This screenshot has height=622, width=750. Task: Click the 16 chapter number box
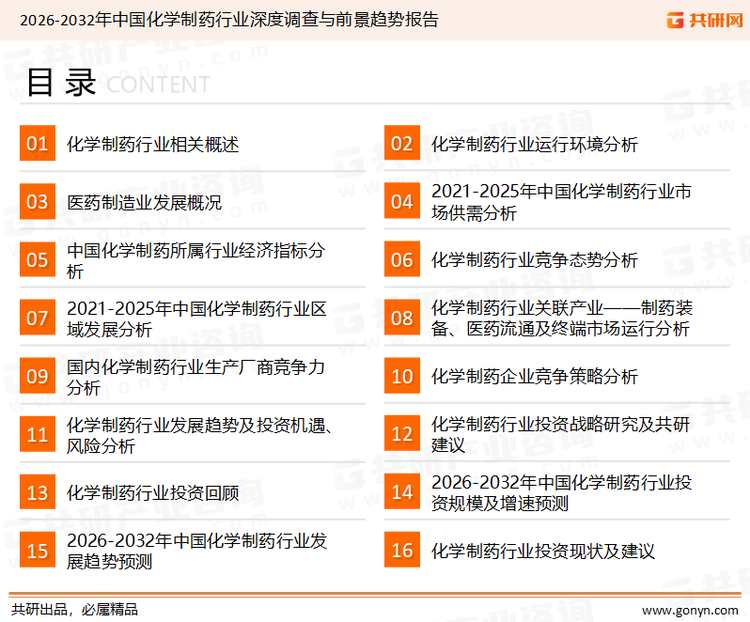[x=402, y=550]
